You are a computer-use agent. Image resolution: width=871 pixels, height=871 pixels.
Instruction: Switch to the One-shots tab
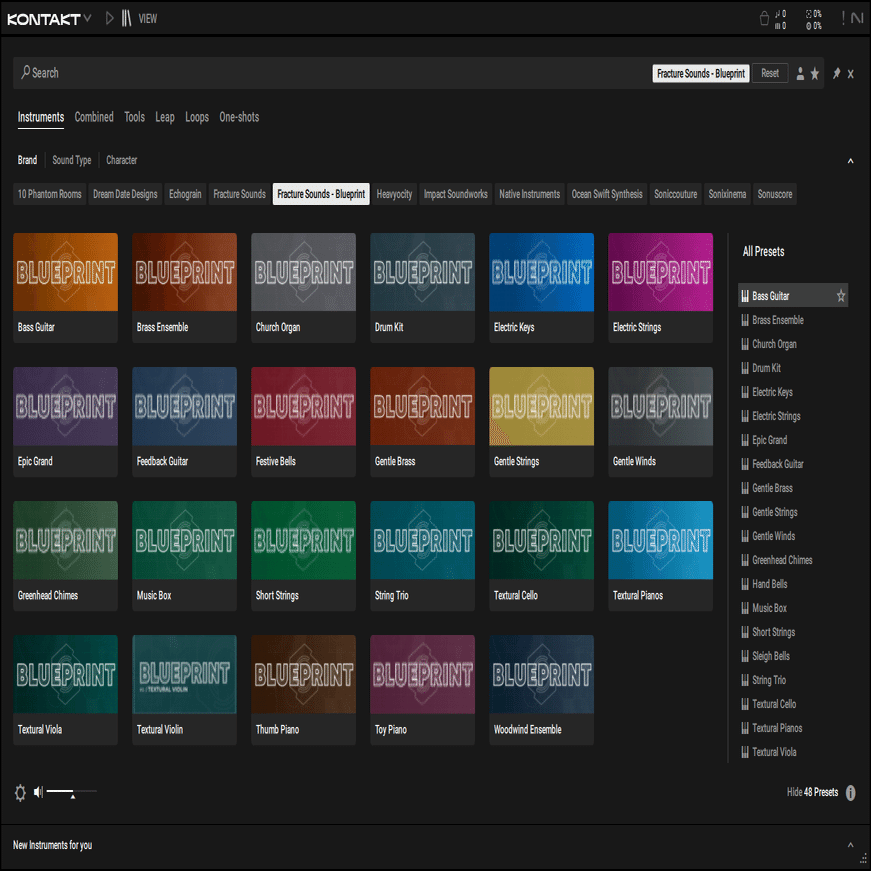(x=239, y=117)
